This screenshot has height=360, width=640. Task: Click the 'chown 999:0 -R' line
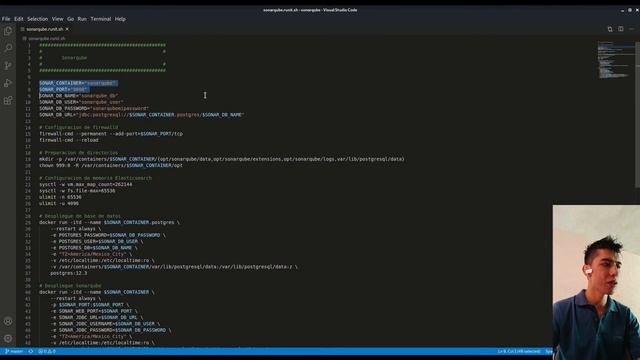pos(111,165)
